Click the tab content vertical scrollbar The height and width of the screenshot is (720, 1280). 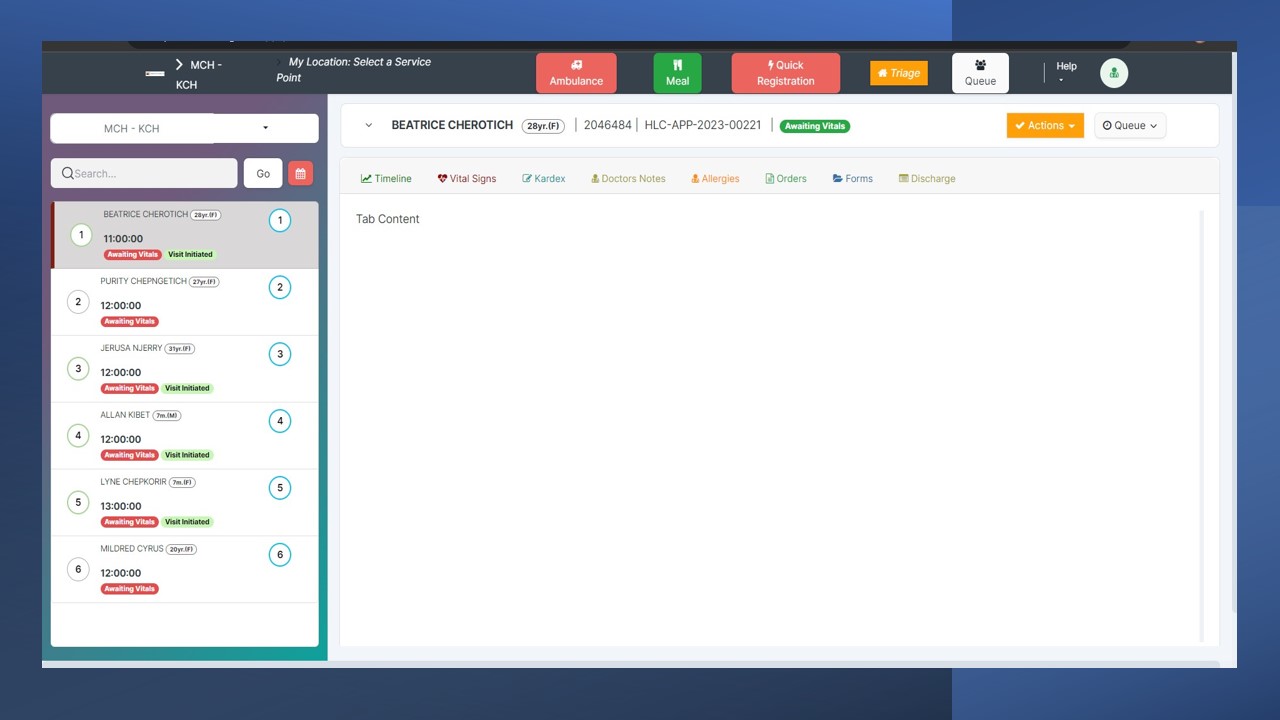[x=1202, y=425]
